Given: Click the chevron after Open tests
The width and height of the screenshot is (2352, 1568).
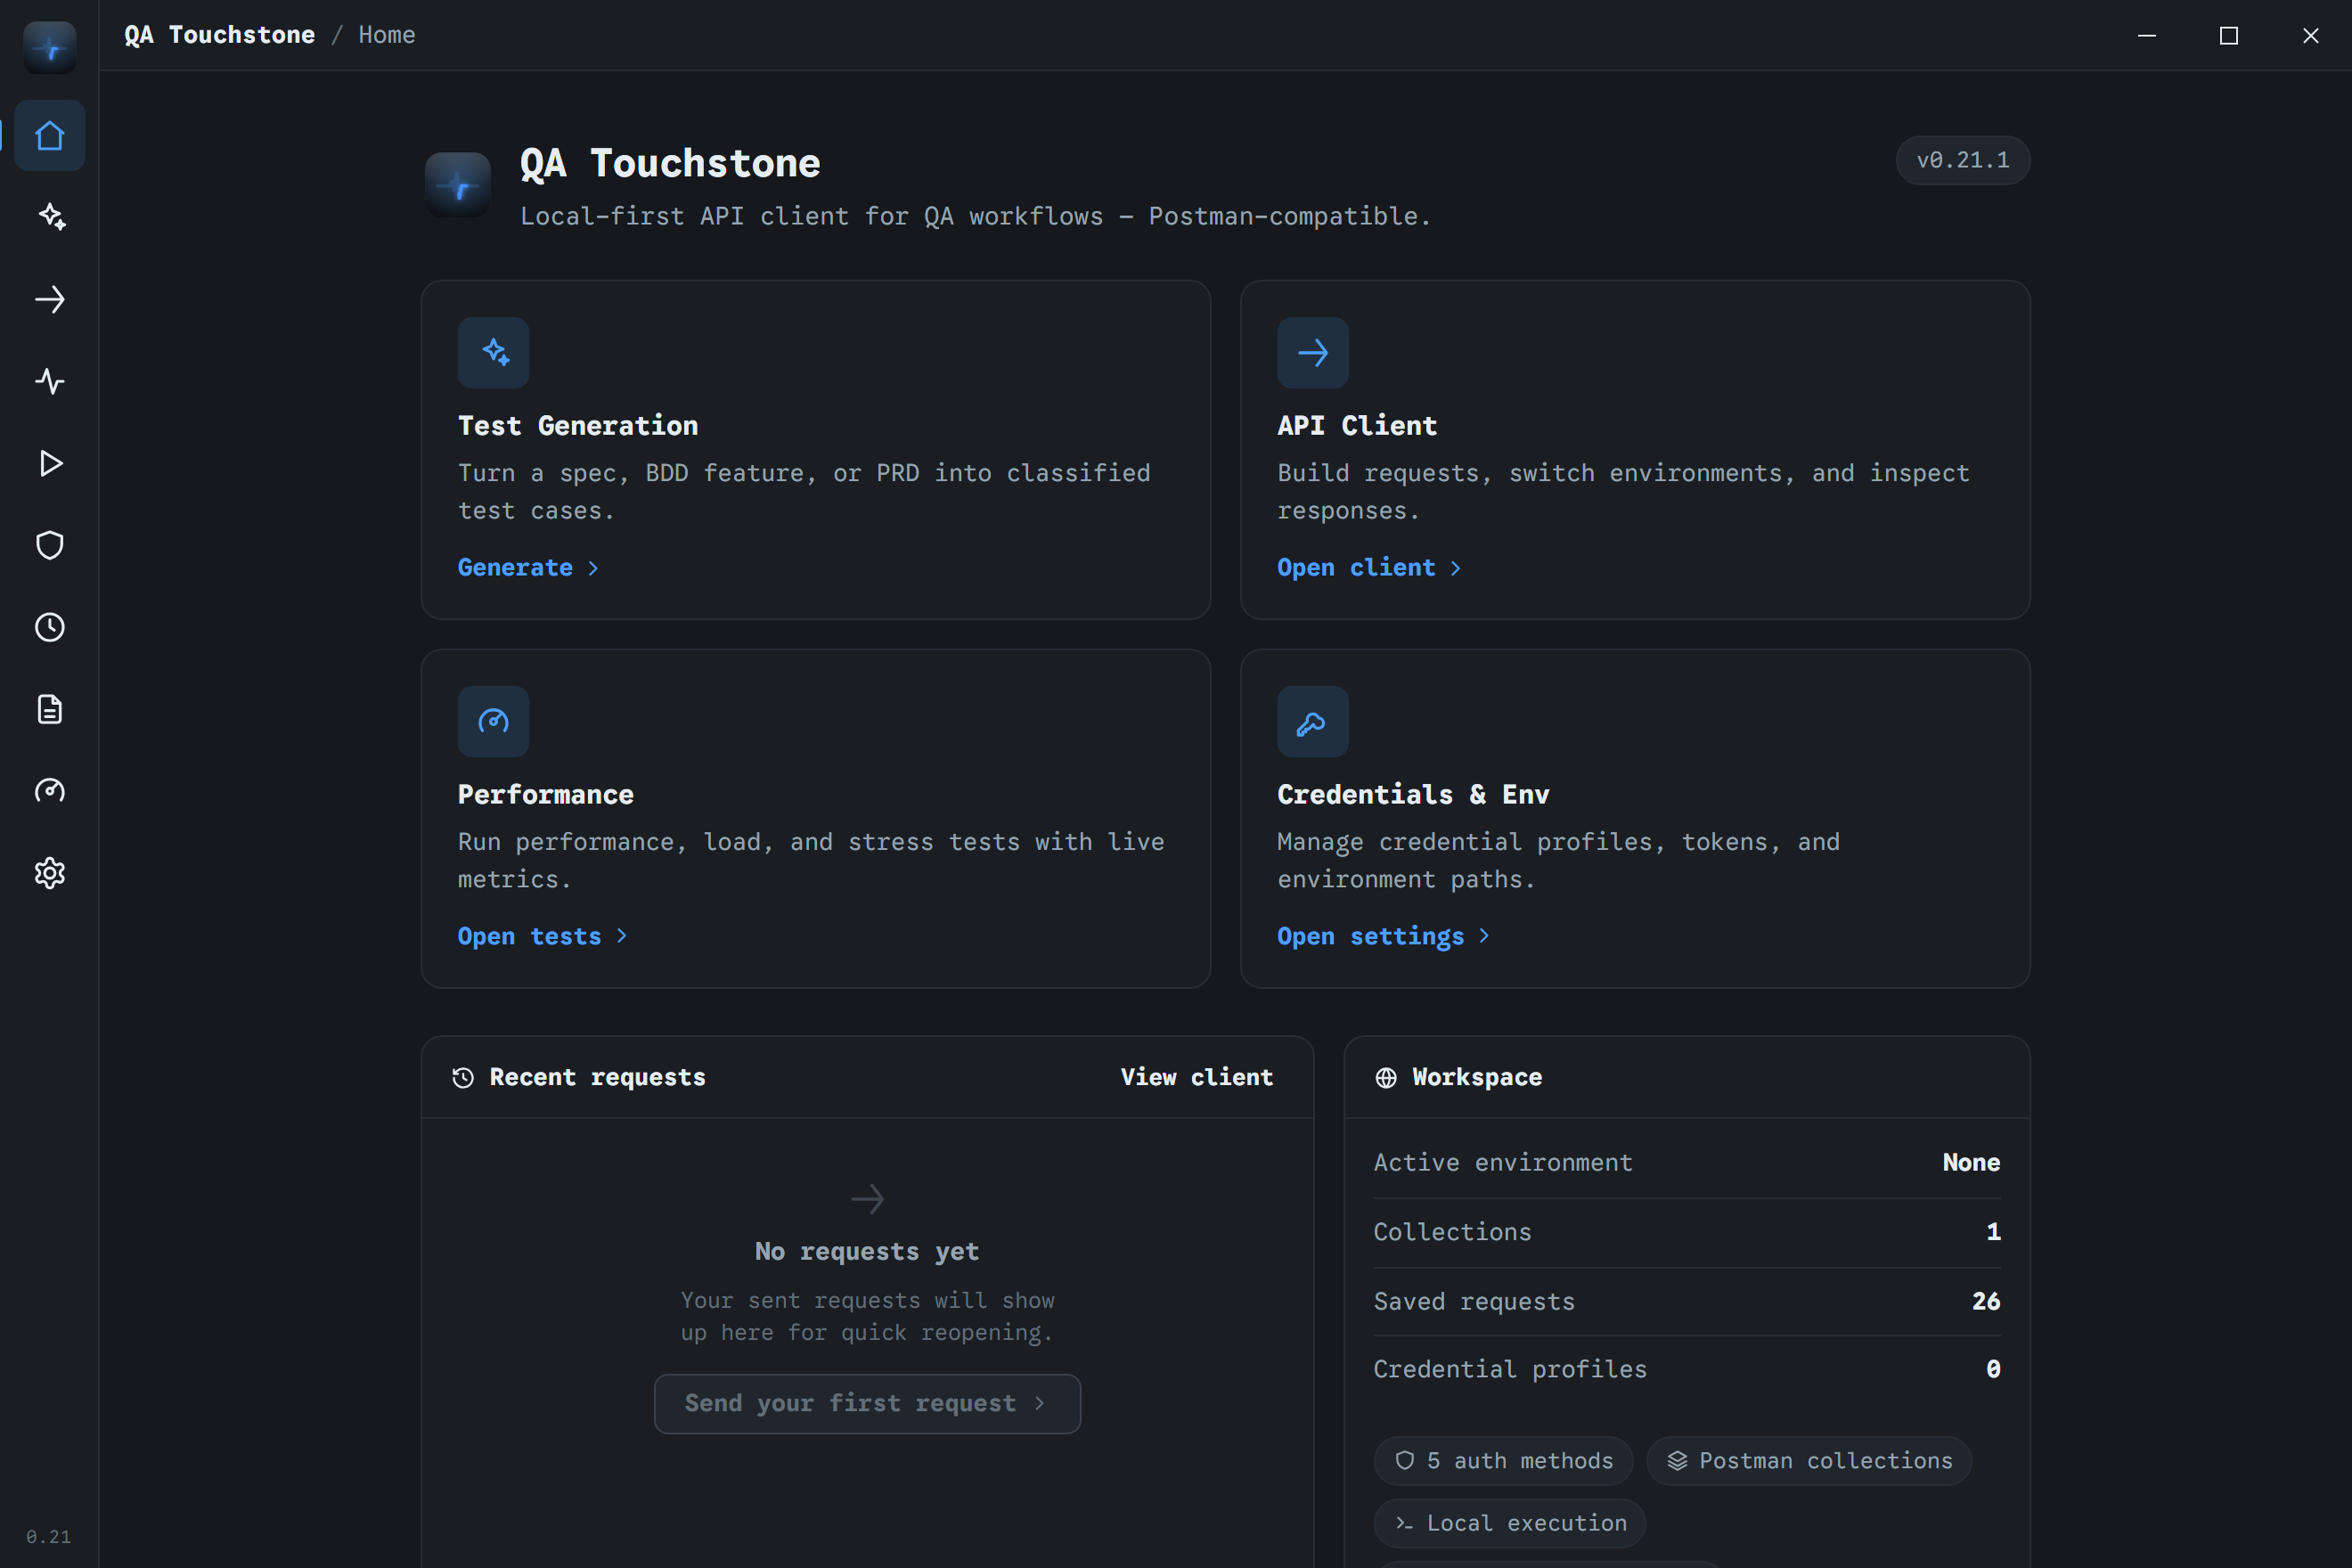Looking at the screenshot, I should (x=621, y=936).
